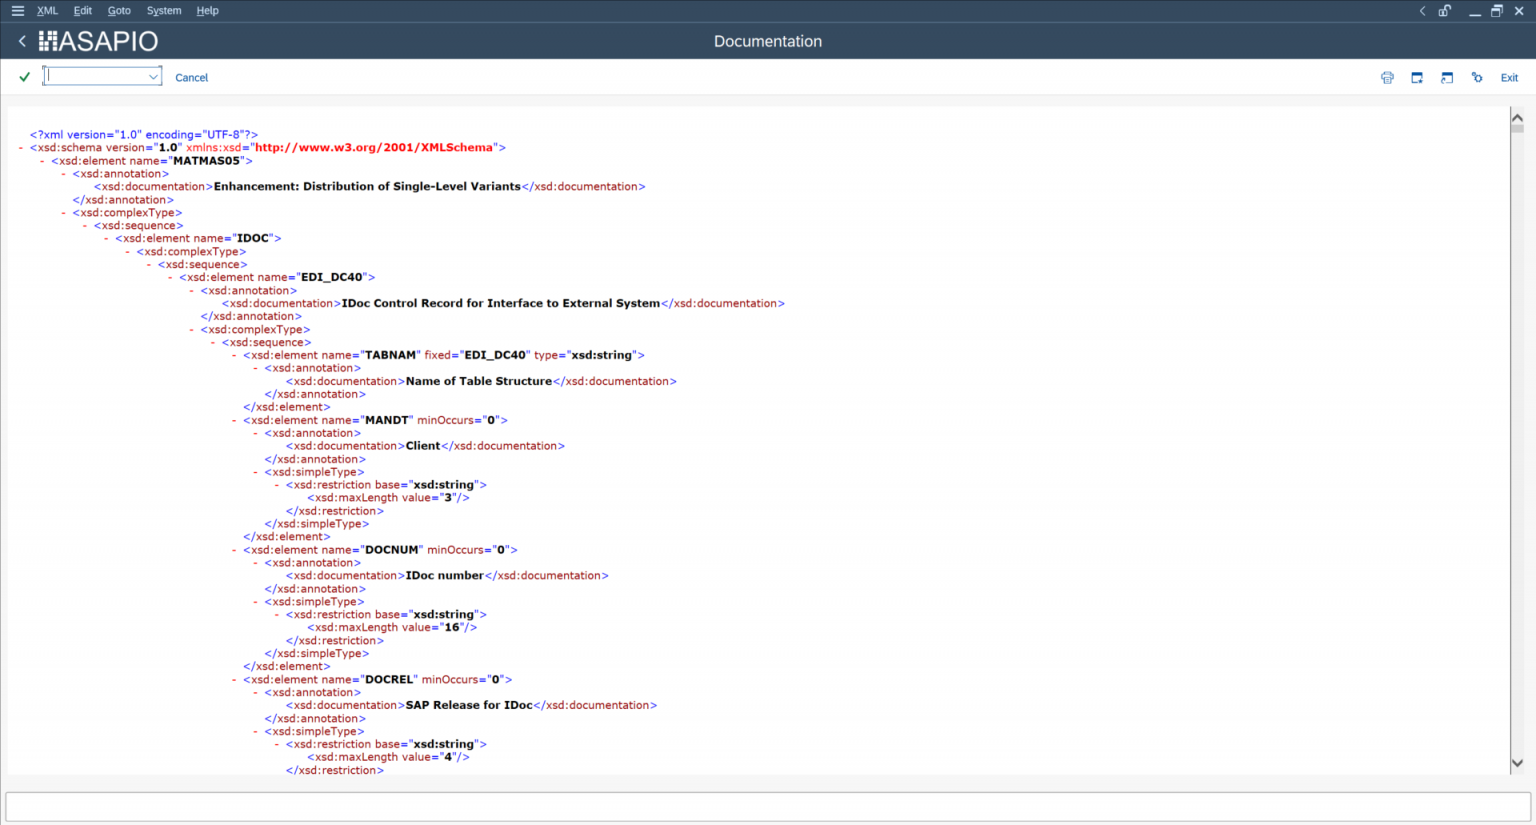Click the Cancel button
Viewport: 1536px width, 825px height.
pyautogui.click(x=191, y=78)
